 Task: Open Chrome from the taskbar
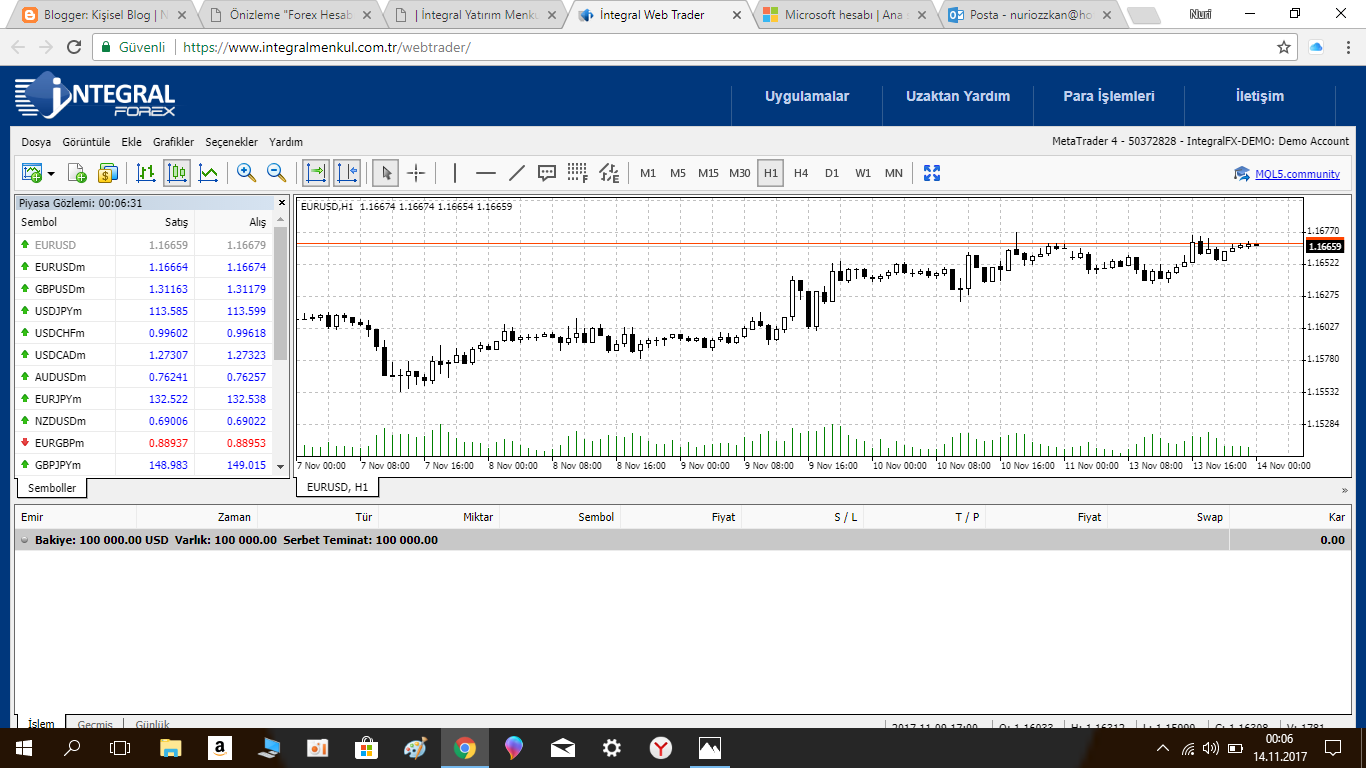pos(464,747)
